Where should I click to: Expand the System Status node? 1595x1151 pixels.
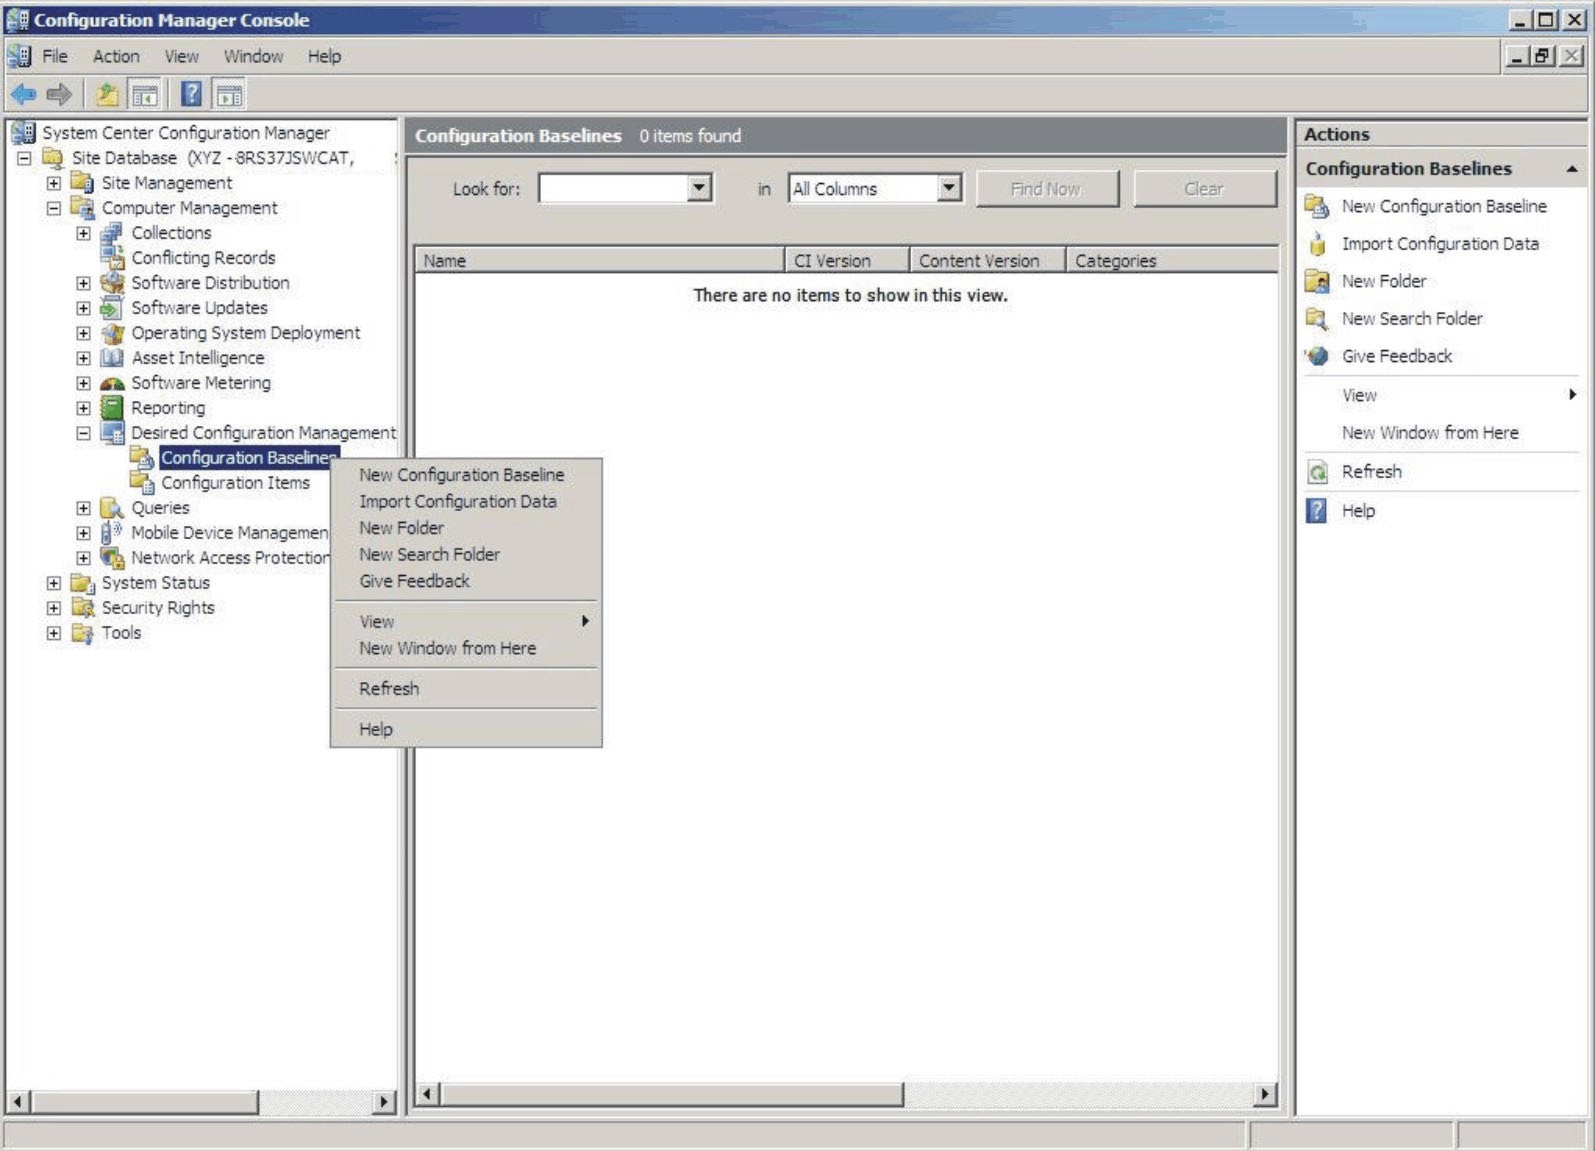point(54,583)
